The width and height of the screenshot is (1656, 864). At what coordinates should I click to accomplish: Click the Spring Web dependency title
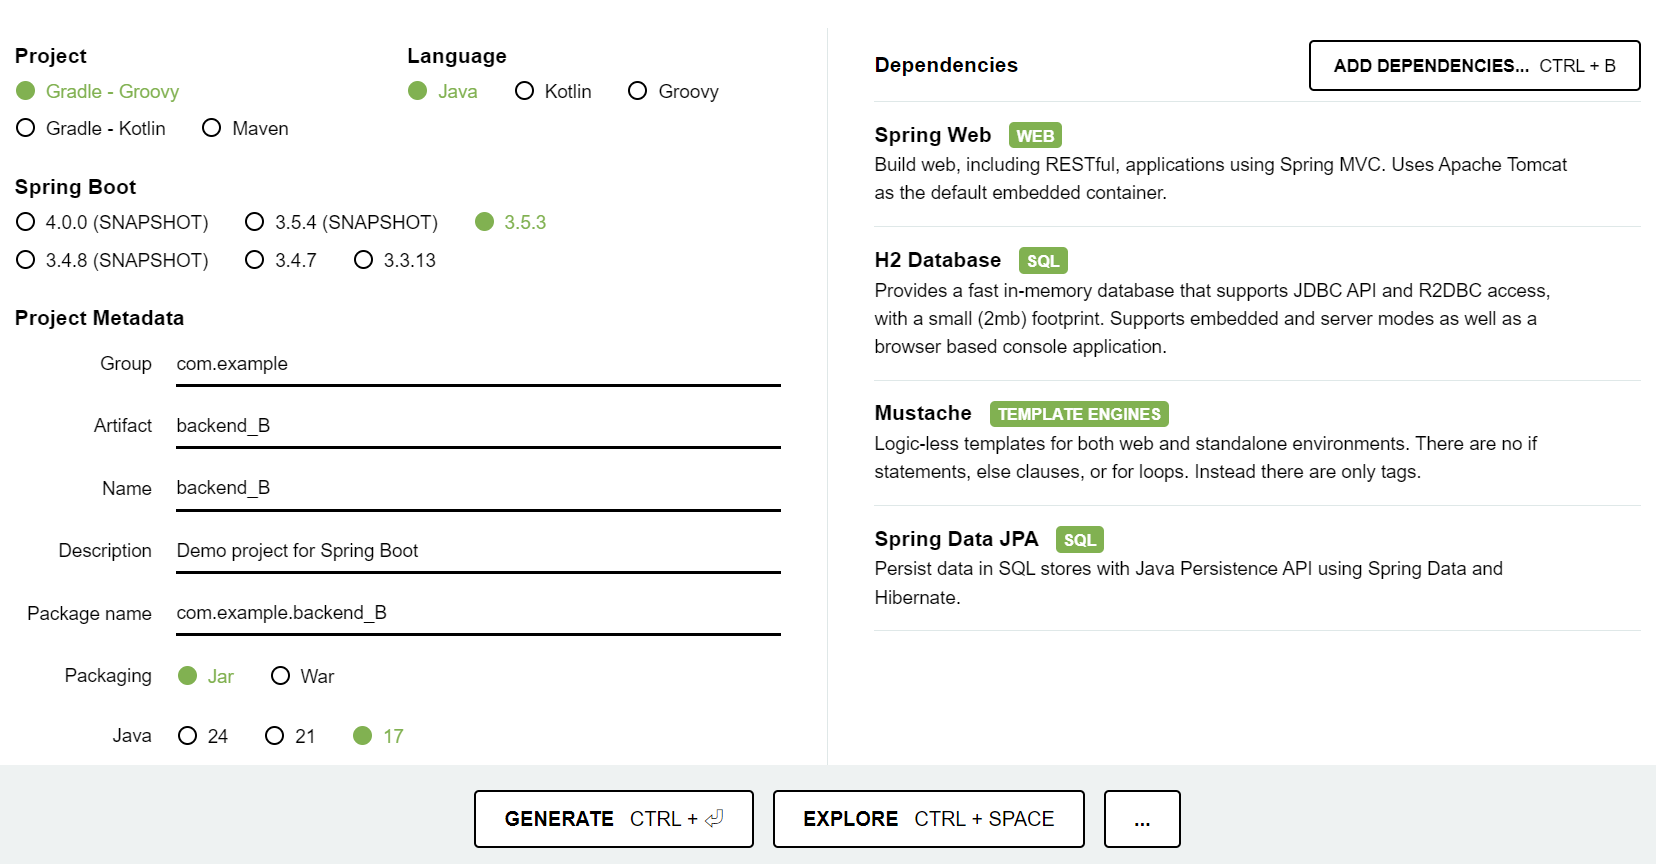933,135
